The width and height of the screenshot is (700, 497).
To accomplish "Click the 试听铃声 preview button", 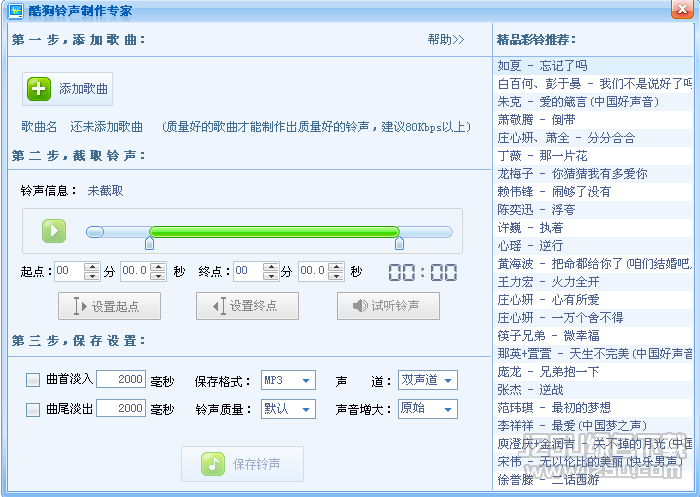I will (388, 306).
